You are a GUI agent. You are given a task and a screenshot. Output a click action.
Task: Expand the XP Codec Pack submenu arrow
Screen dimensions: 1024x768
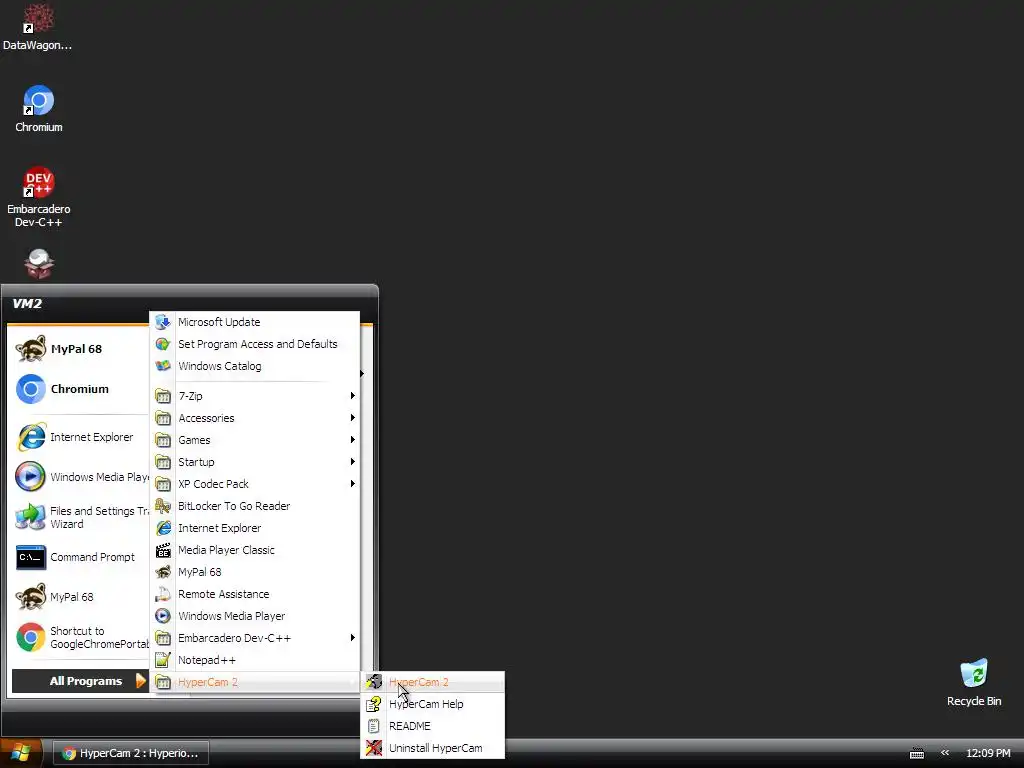click(x=353, y=484)
